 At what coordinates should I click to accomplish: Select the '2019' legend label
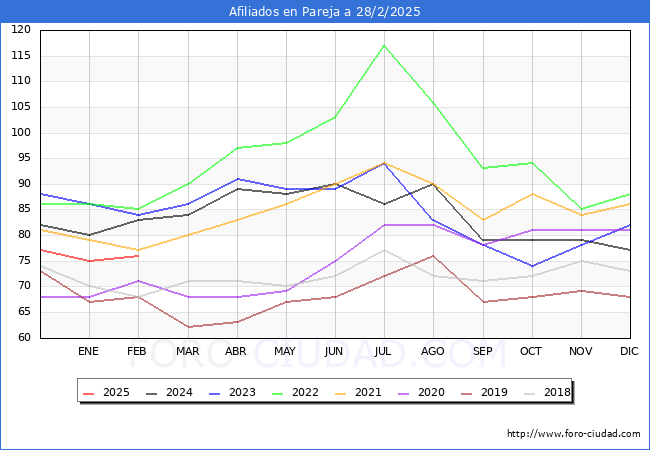(x=494, y=392)
